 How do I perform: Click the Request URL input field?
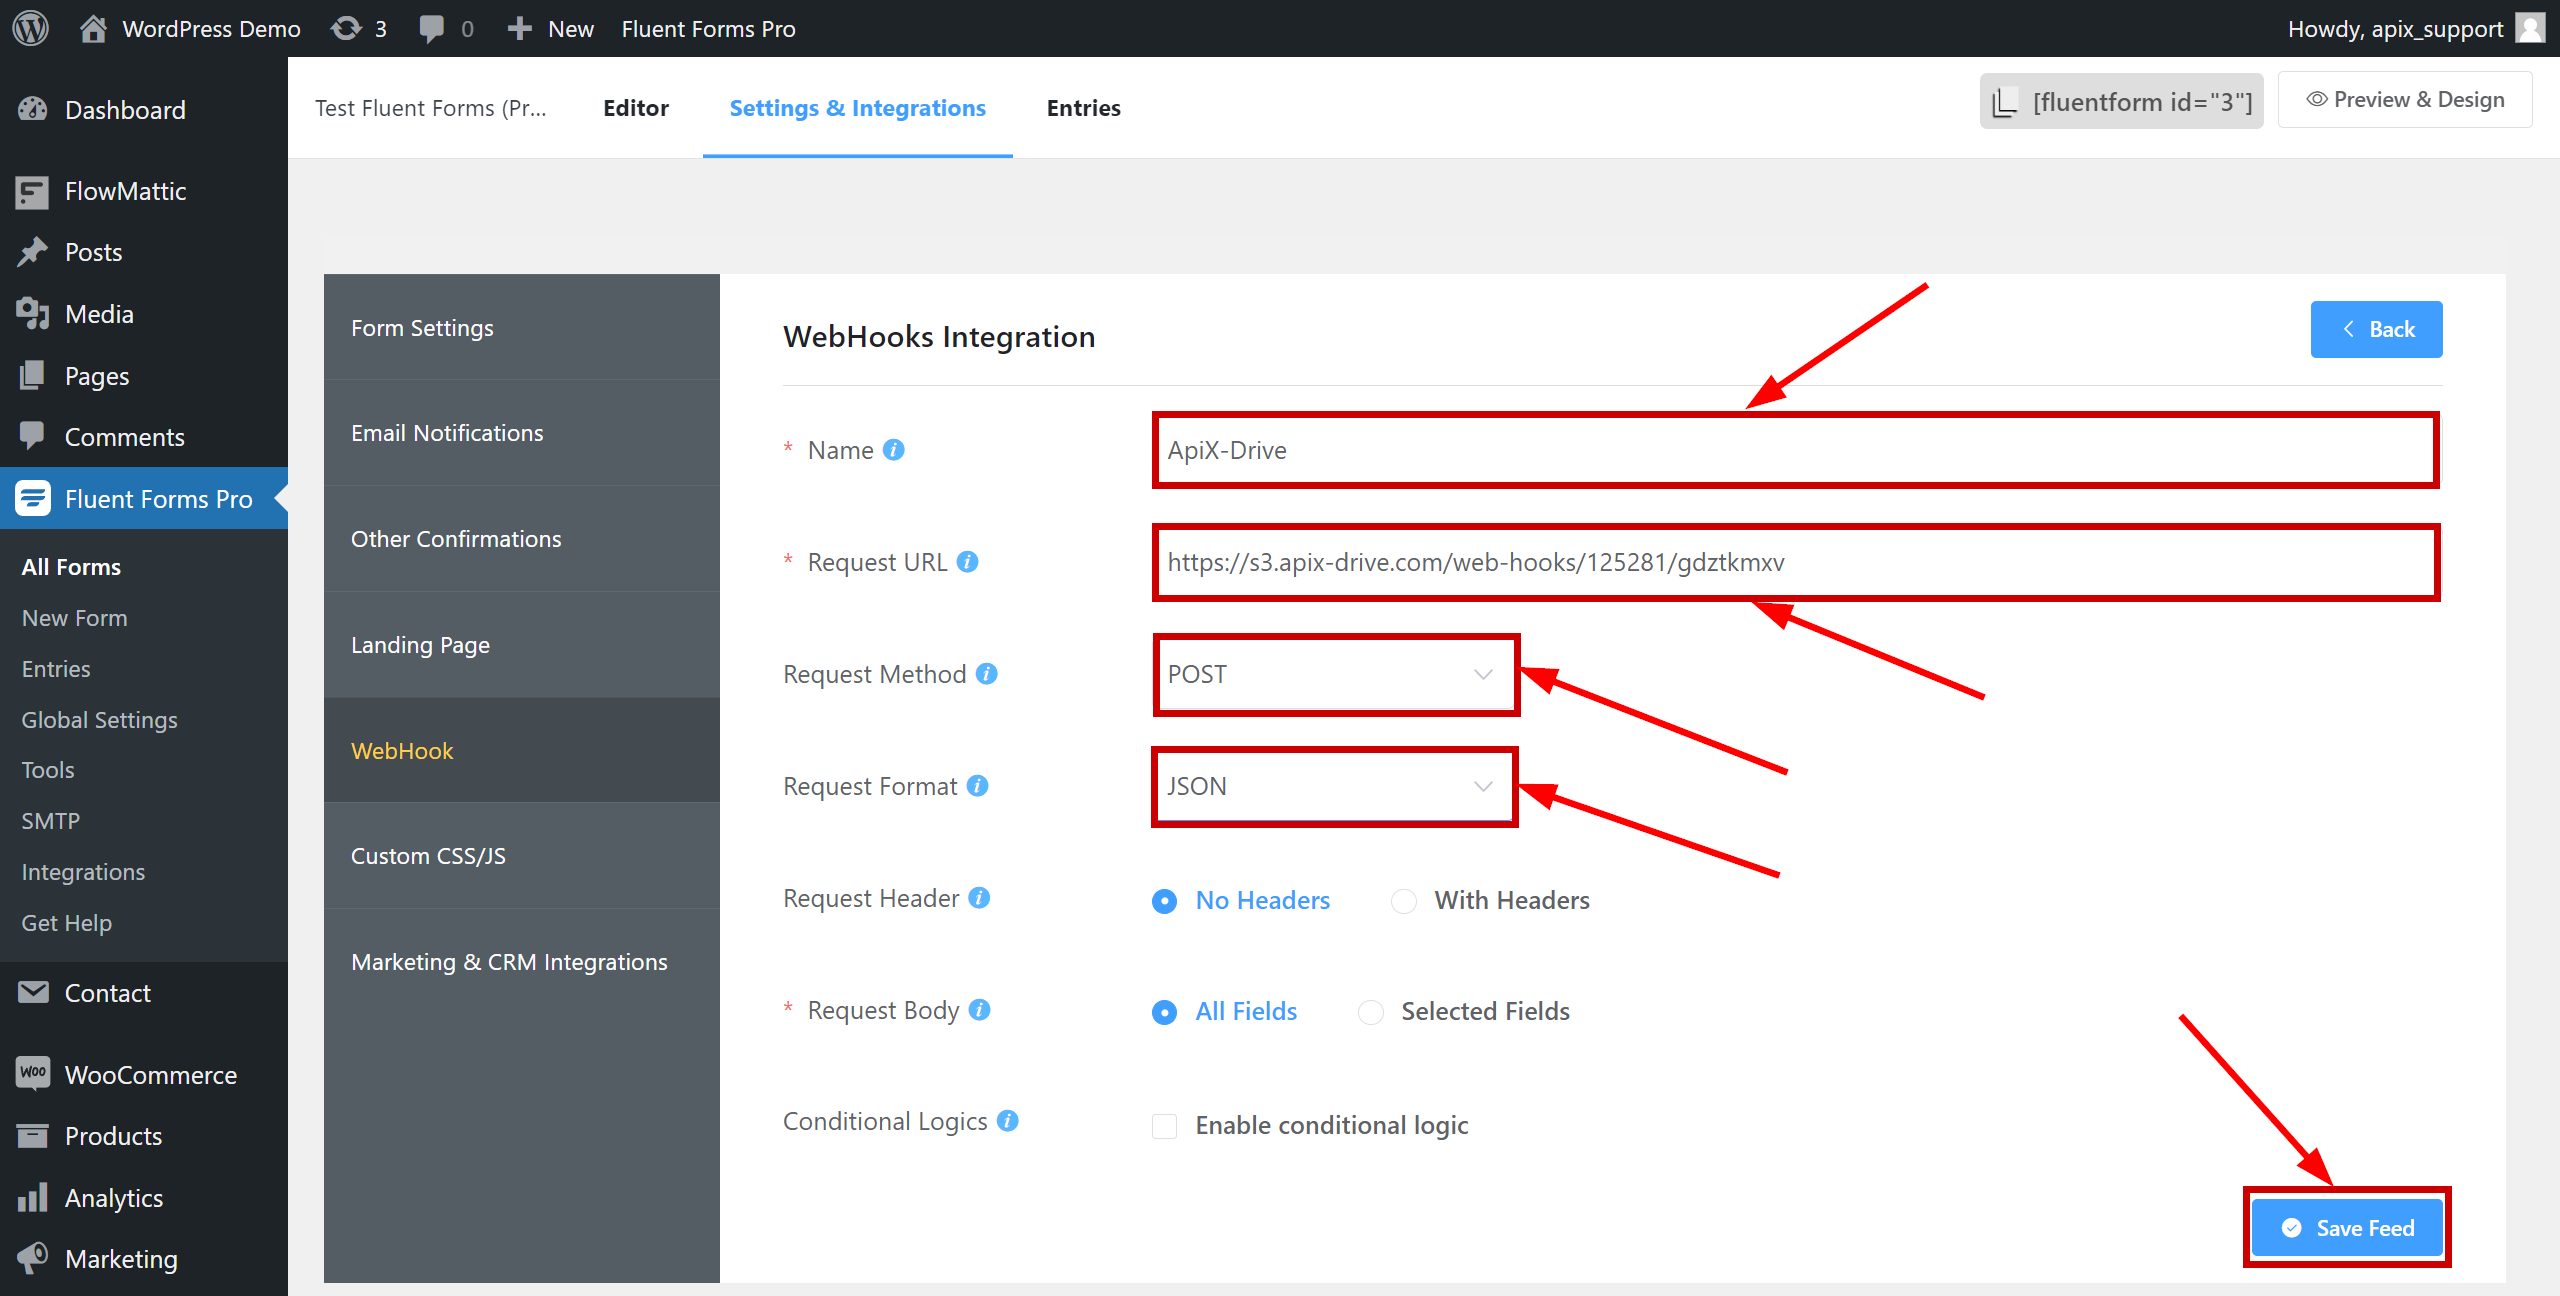[1796, 562]
